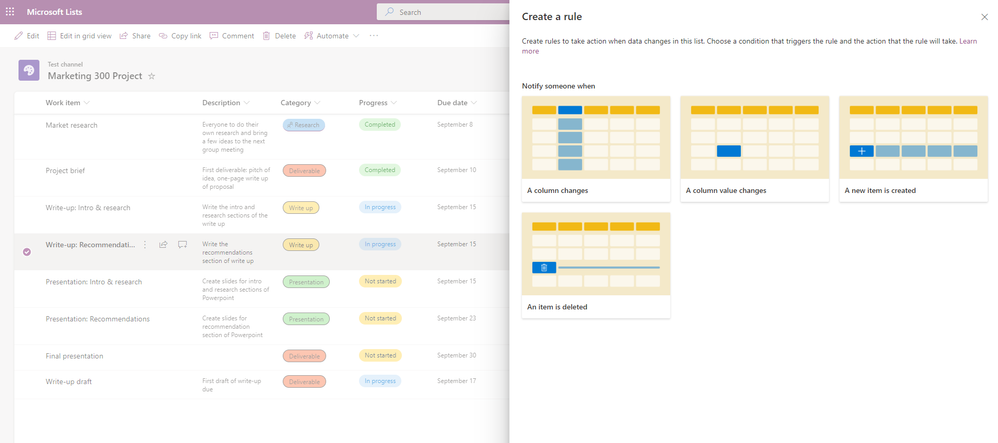
Task: Favorite the Marketing 300 Project list star
Action: point(152,76)
